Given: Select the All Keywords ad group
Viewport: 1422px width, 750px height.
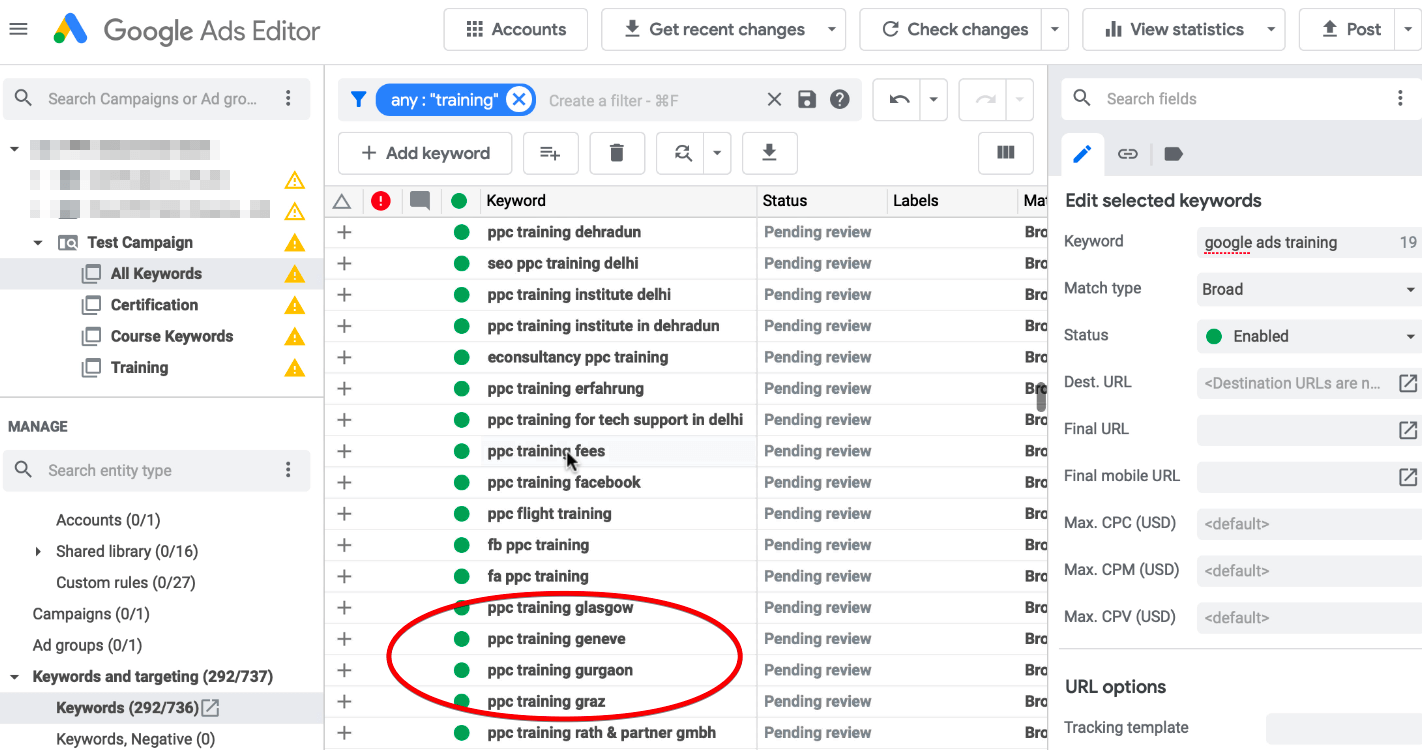Looking at the screenshot, I should click(x=156, y=274).
